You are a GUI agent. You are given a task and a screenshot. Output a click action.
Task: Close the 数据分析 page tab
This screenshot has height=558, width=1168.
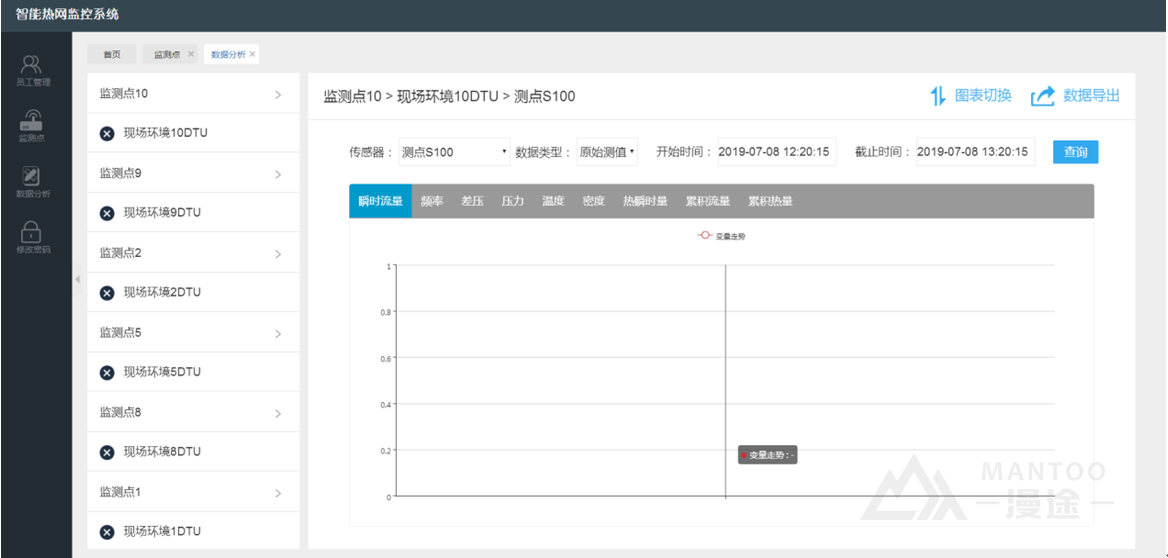[252, 54]
